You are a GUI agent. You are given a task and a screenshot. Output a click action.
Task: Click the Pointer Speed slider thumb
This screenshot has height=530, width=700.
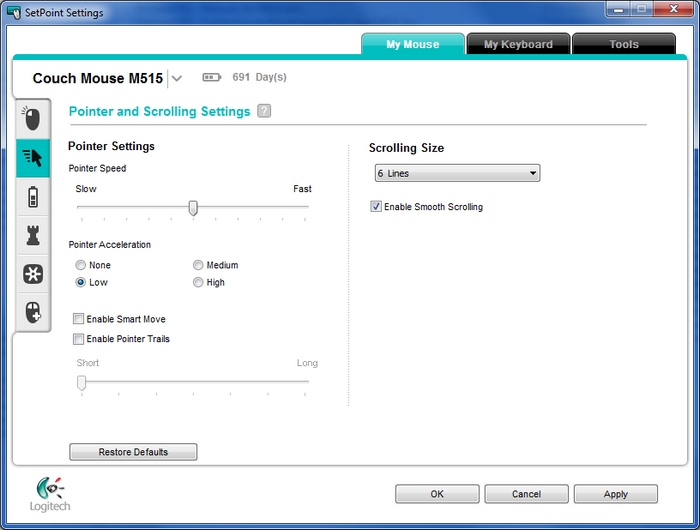coord(193,208)
